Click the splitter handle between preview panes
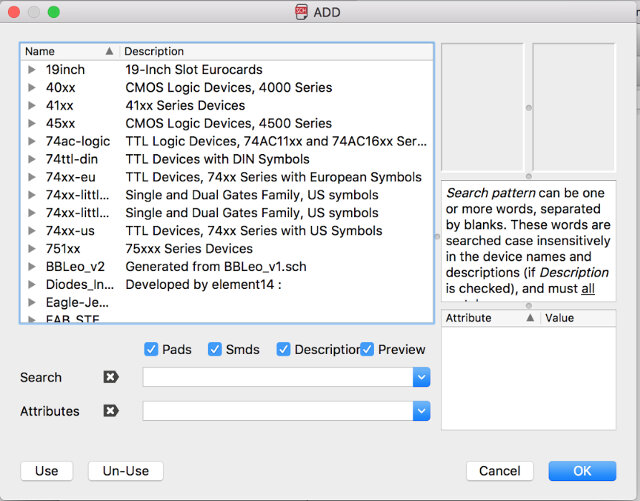 (529, 108)
